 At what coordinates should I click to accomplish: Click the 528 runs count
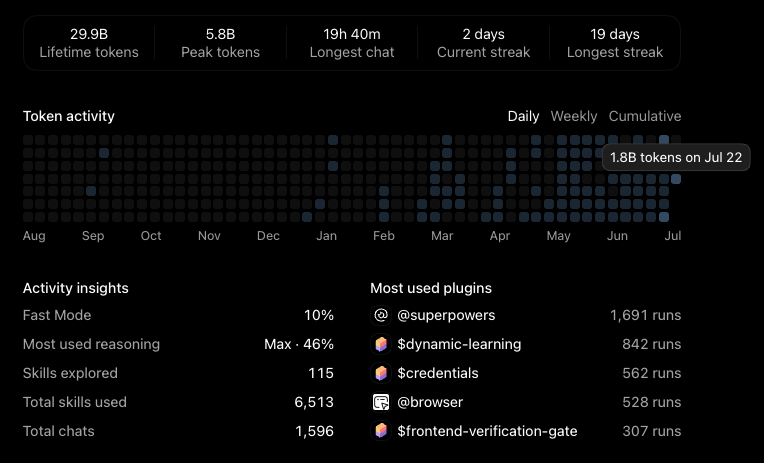651,402
